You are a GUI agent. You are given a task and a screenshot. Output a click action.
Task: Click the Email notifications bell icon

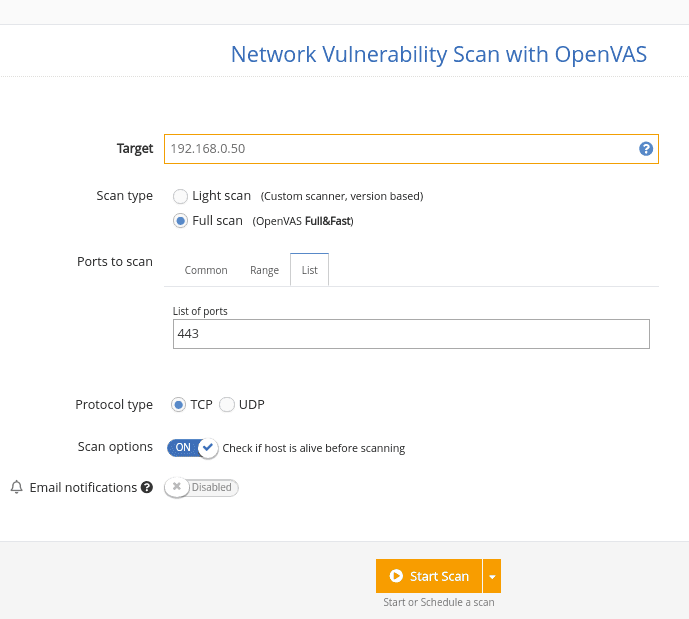tap(16, 488)
